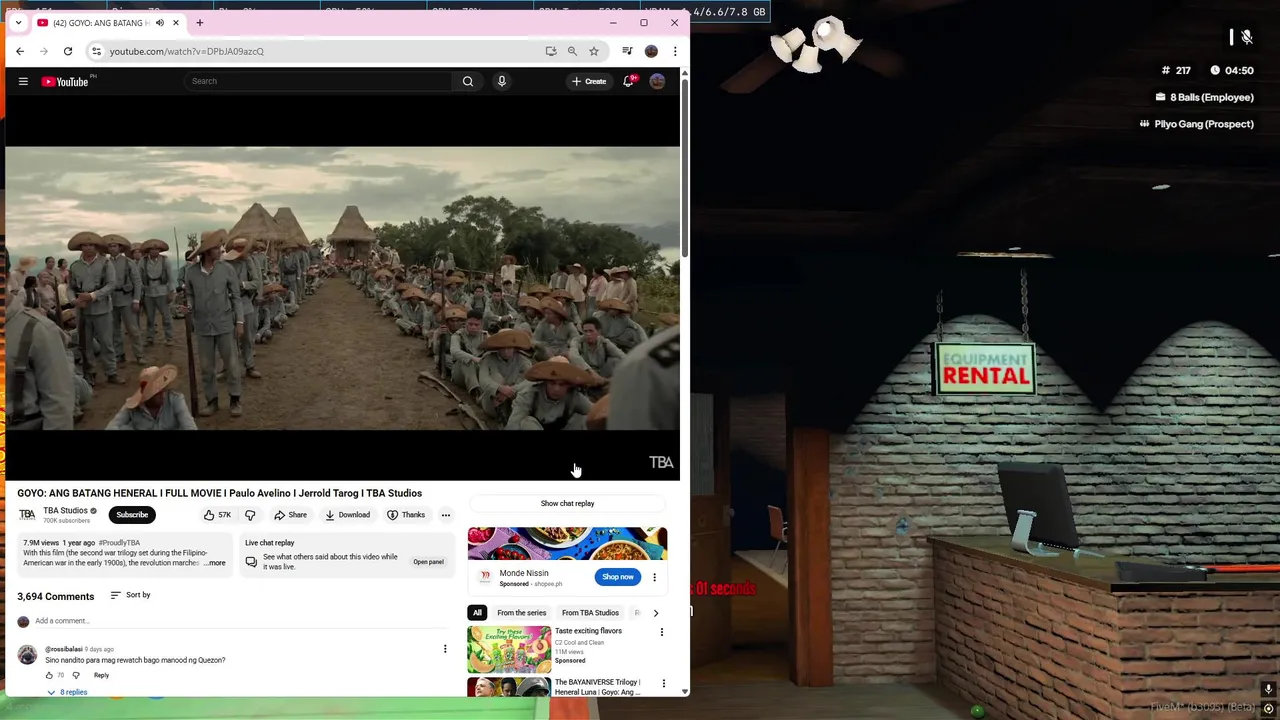Screen dimensions: 1280x720
Task: Open Taste exciting flavors thumbnail
Action: (x=509, y=649)
